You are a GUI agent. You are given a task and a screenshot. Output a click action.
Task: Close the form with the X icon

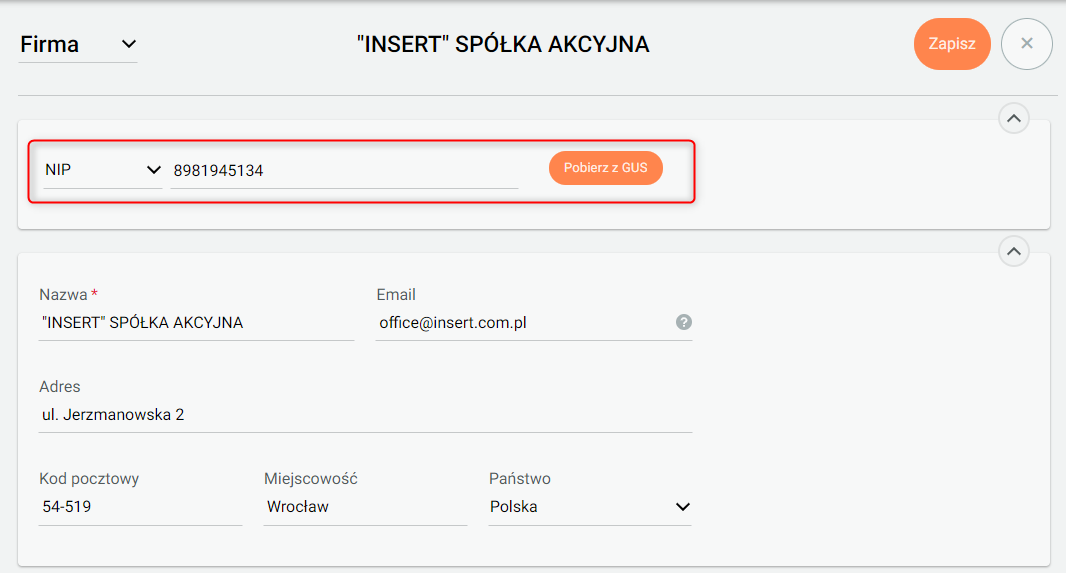coord(1026,44)
